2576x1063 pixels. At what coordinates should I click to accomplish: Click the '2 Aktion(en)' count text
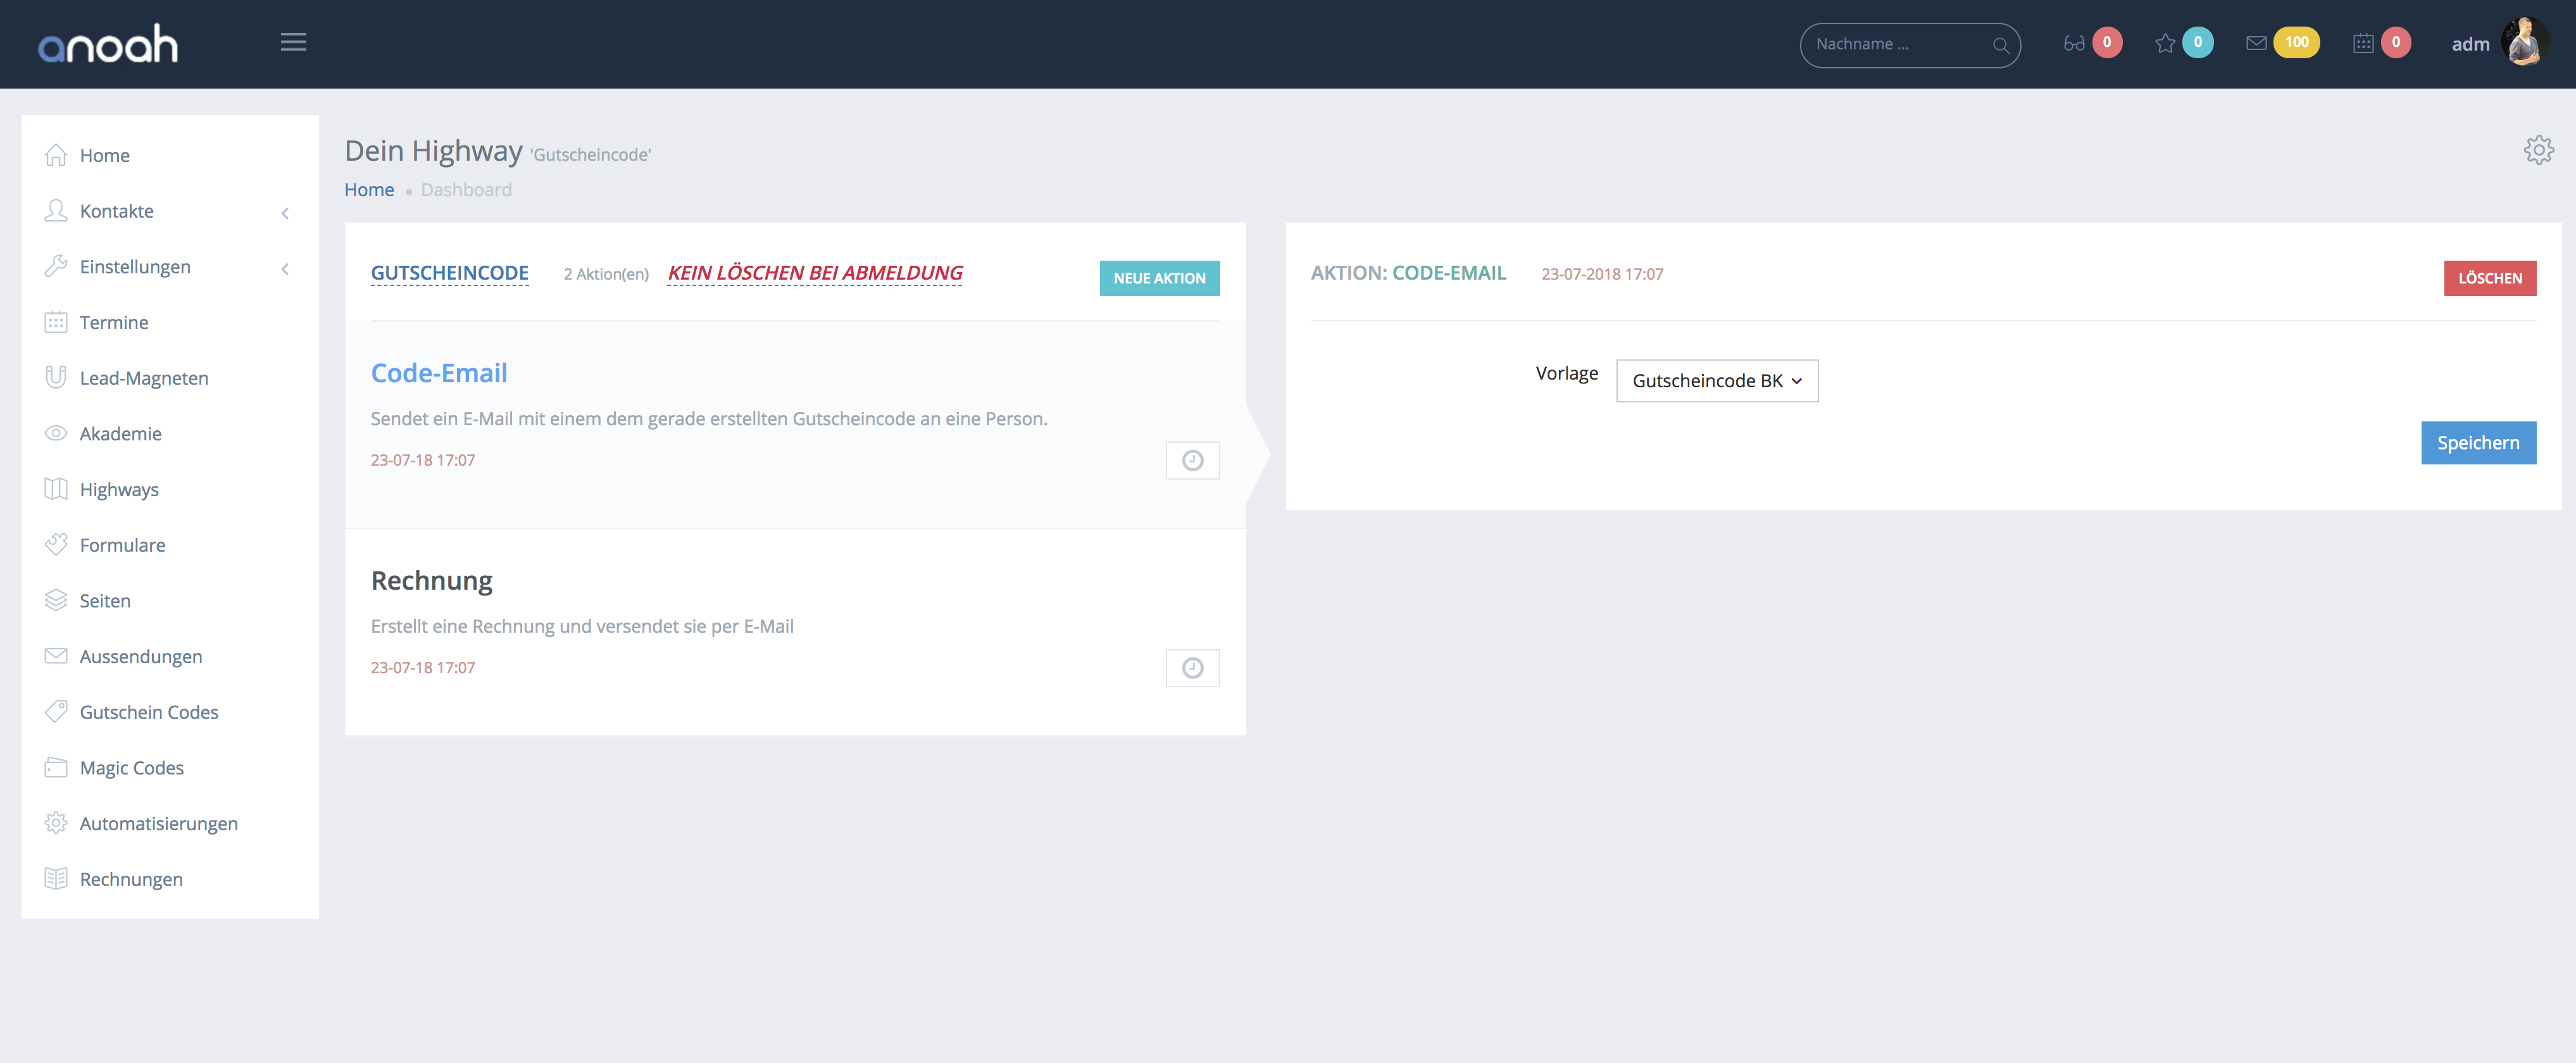[x=606, y=274]
